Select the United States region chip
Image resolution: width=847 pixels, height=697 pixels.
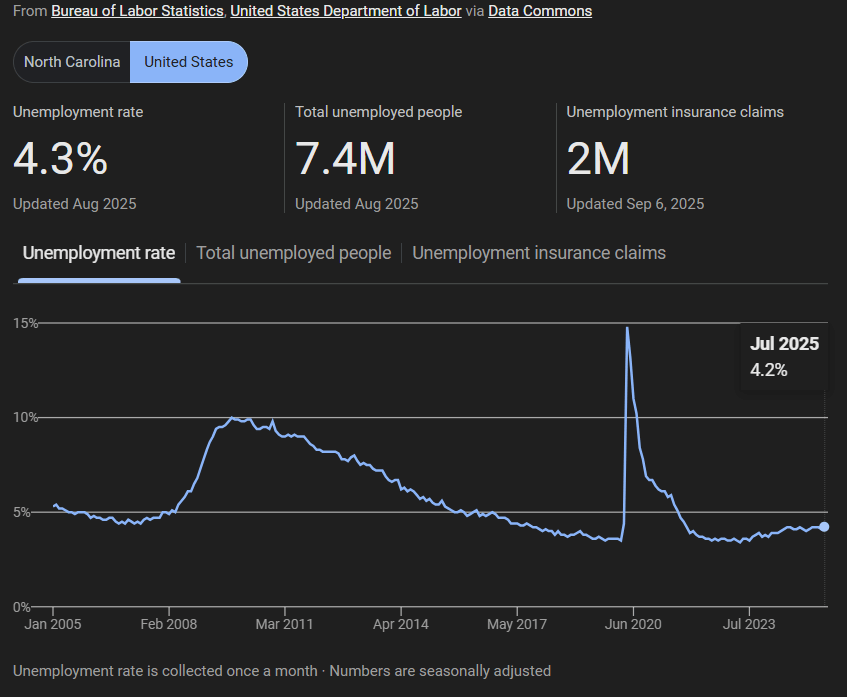coord(189,62)
